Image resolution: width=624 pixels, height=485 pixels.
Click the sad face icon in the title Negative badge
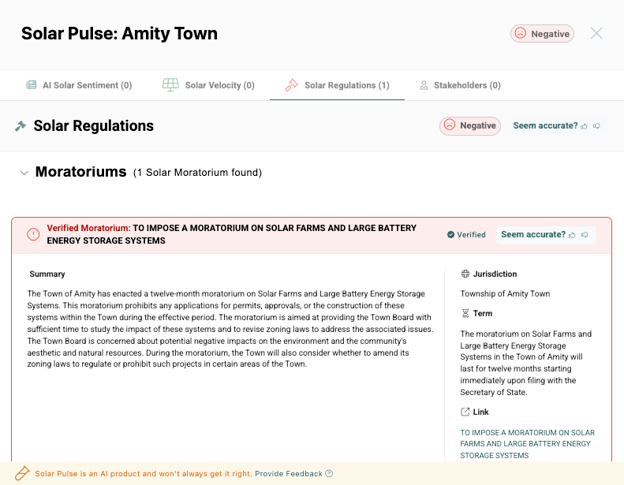[520, 33]
